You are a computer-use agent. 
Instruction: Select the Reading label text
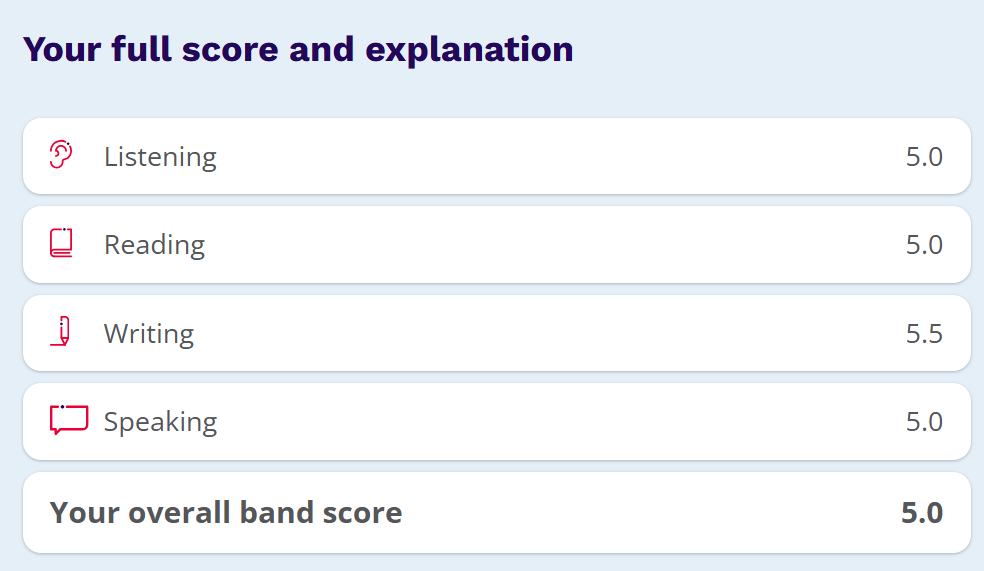[154, 245]
